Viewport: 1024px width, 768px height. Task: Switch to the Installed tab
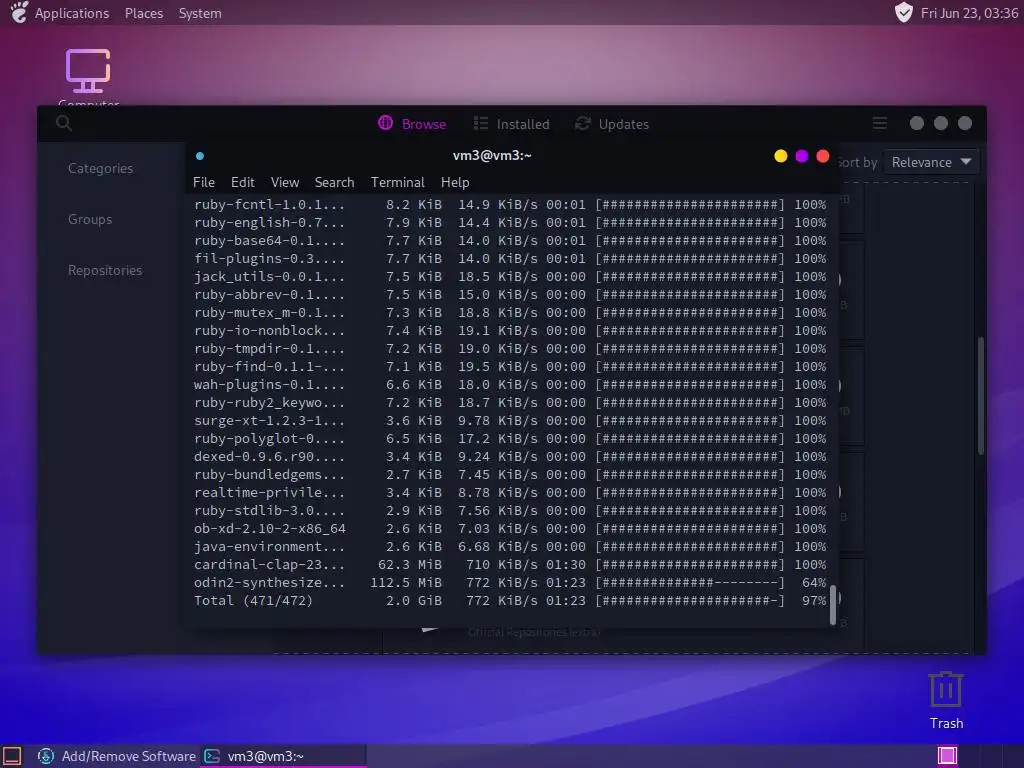tap(511, 123)
